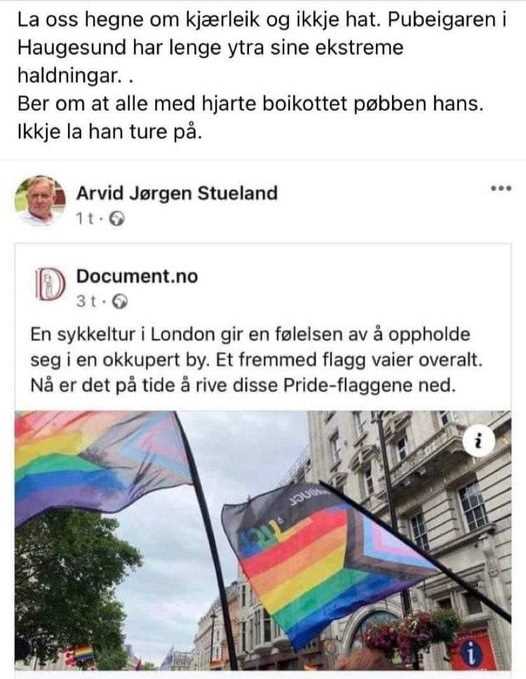Click Arvid Jørgen Stueland's profile picture
The width and height of the screenshot is (526, 679).
click(40, 201)
